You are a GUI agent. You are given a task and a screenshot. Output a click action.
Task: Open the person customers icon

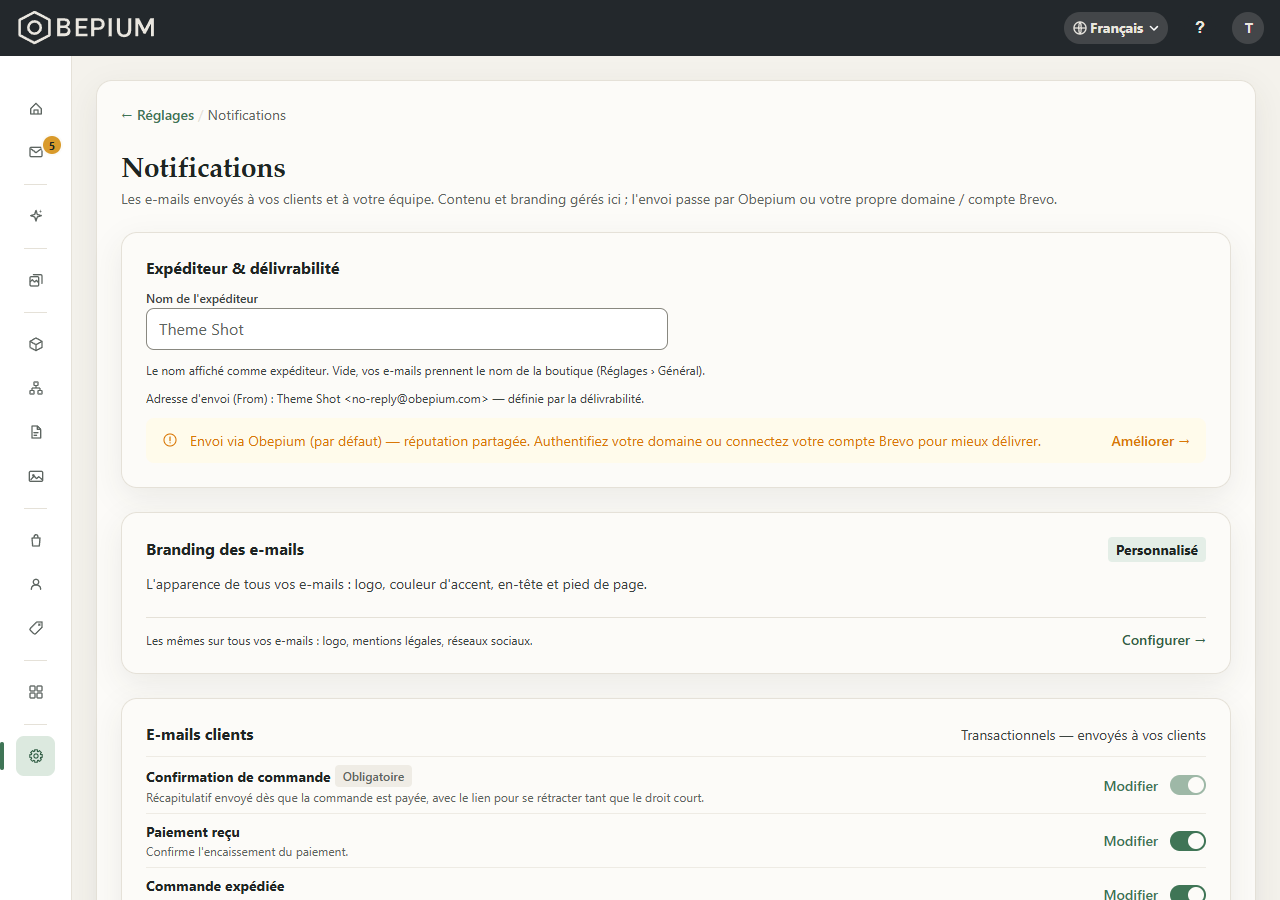click(36, 584)
